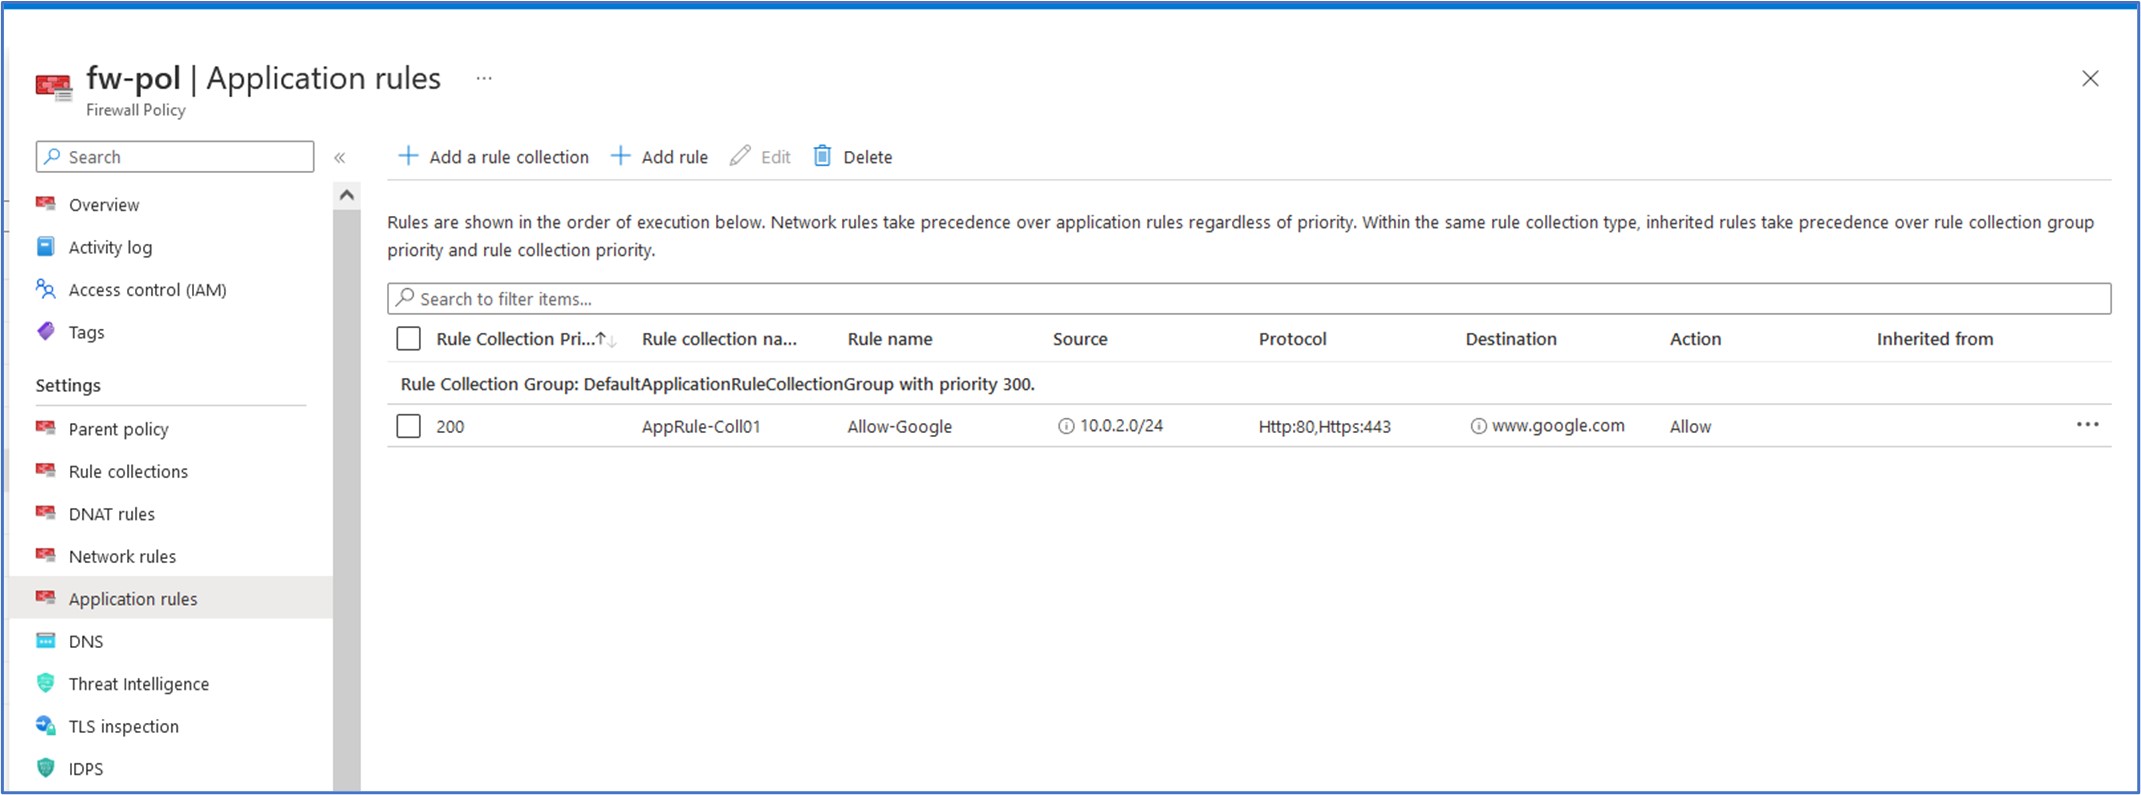Image resolution: width=2141 pixels, height=795 pixels.
Task: Tick the checkbox for the Allow-Google rule
Action: click(408, 426)
